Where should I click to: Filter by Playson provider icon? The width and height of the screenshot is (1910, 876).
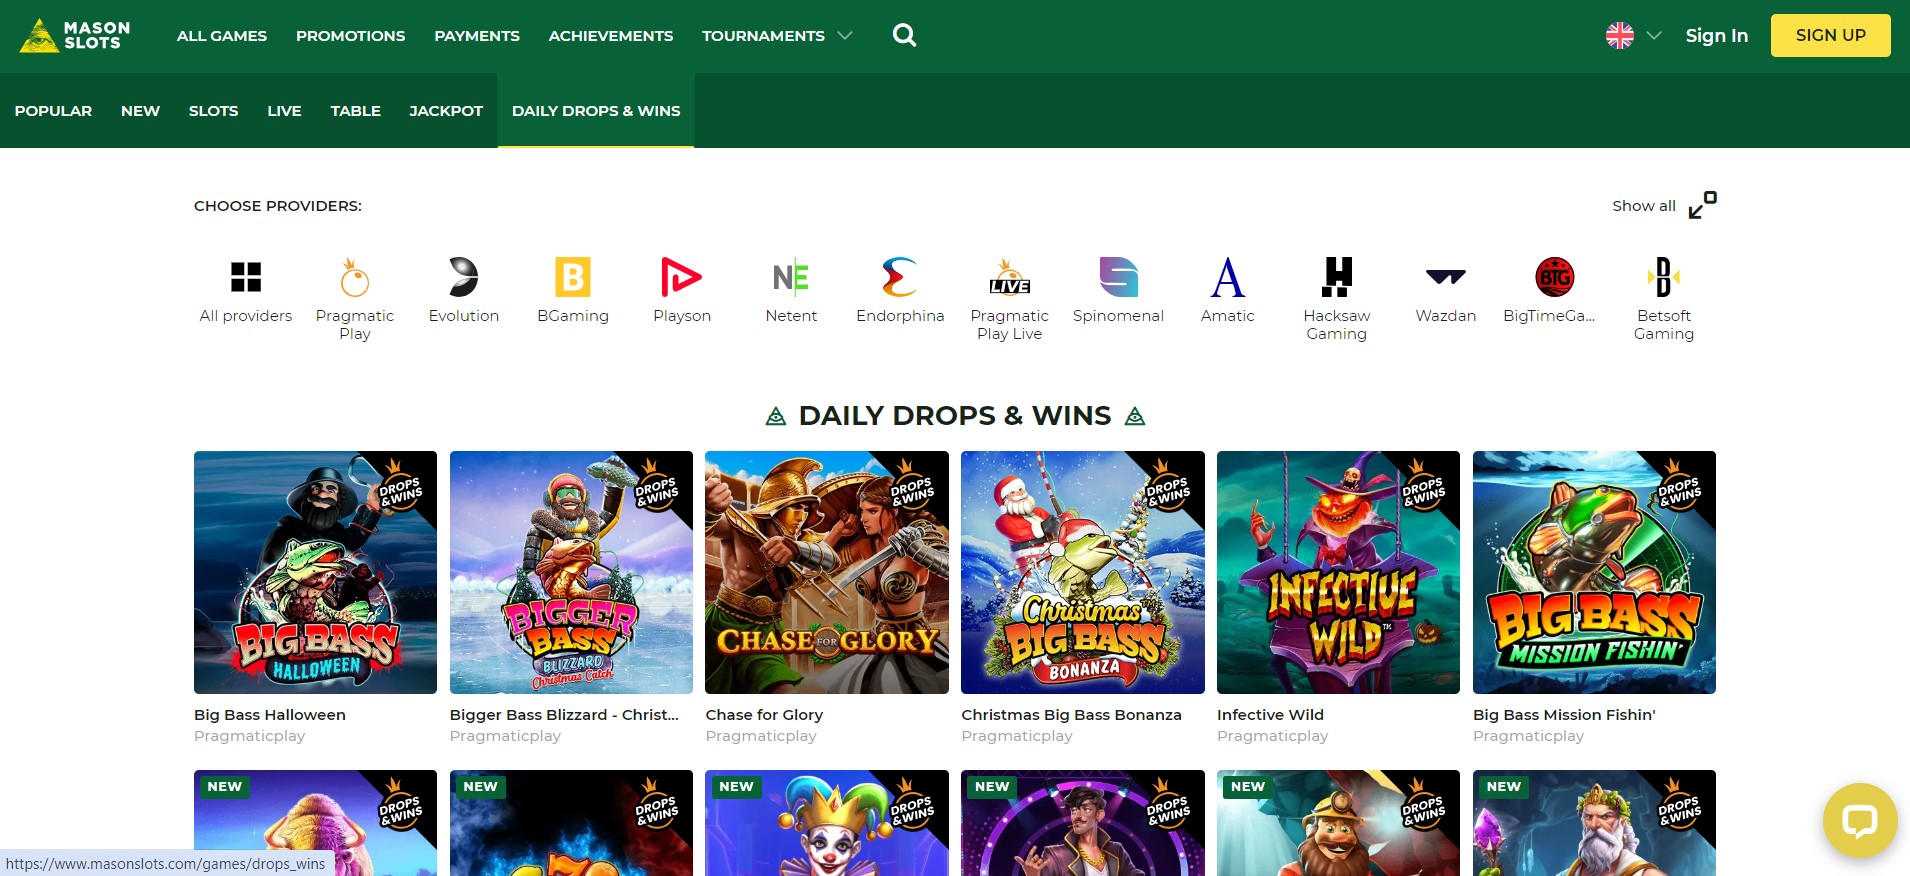[681, 277]
